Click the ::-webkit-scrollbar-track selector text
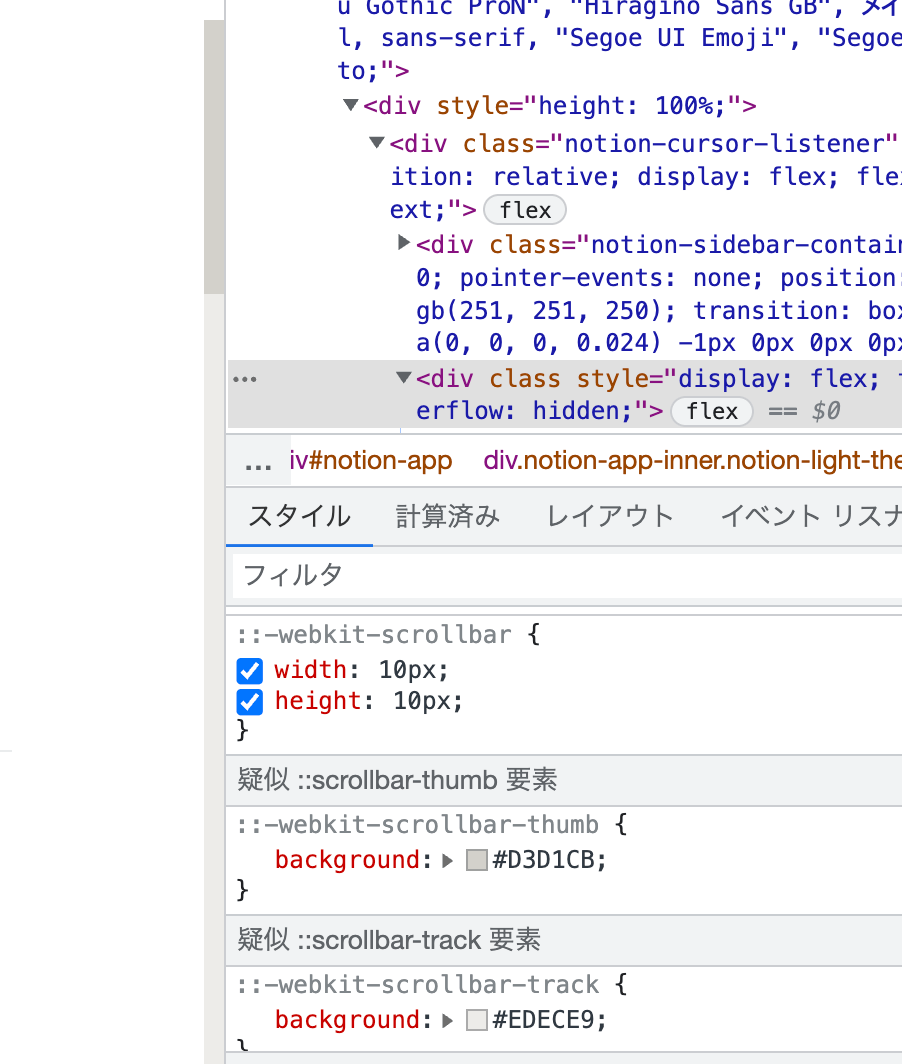 point(417,985)
